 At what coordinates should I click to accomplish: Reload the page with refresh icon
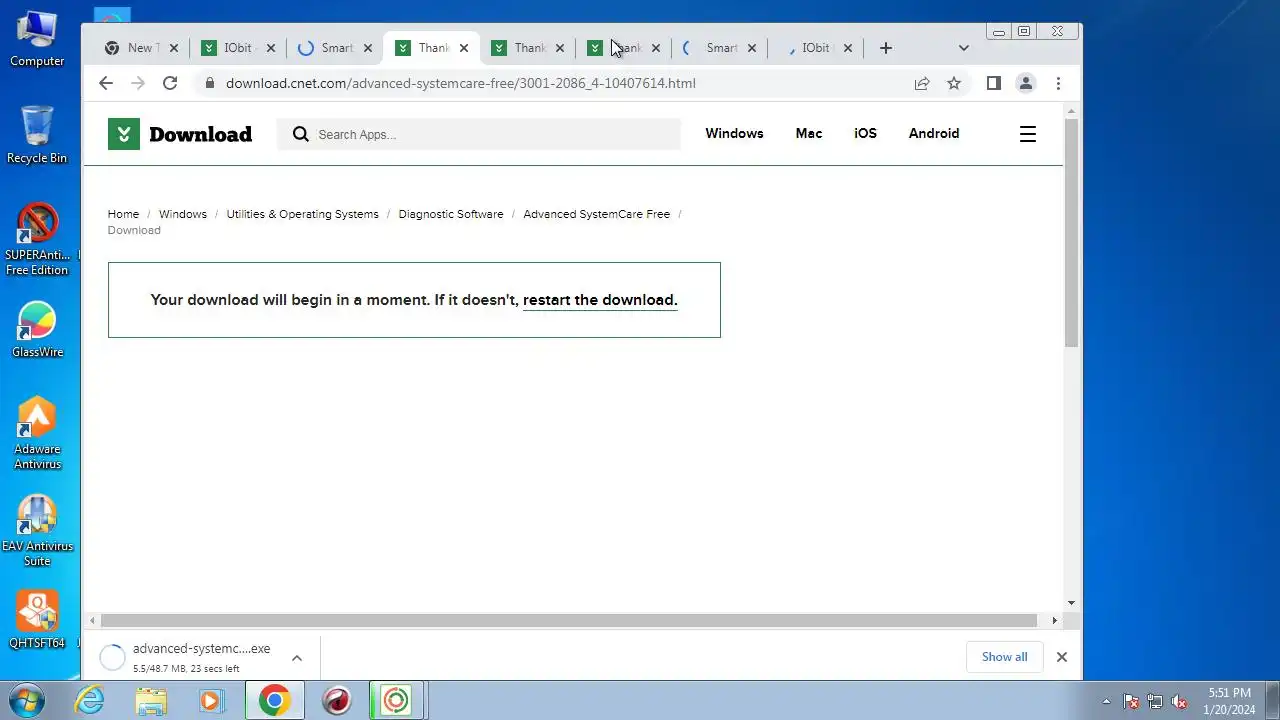pos(170,83)
